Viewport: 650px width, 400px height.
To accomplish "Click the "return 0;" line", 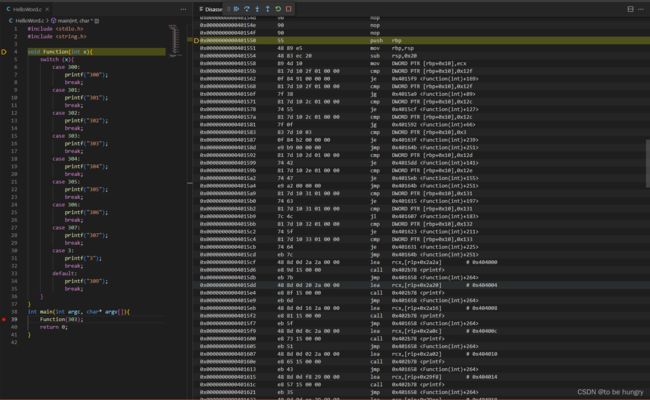I will click(x=53, y=327).
